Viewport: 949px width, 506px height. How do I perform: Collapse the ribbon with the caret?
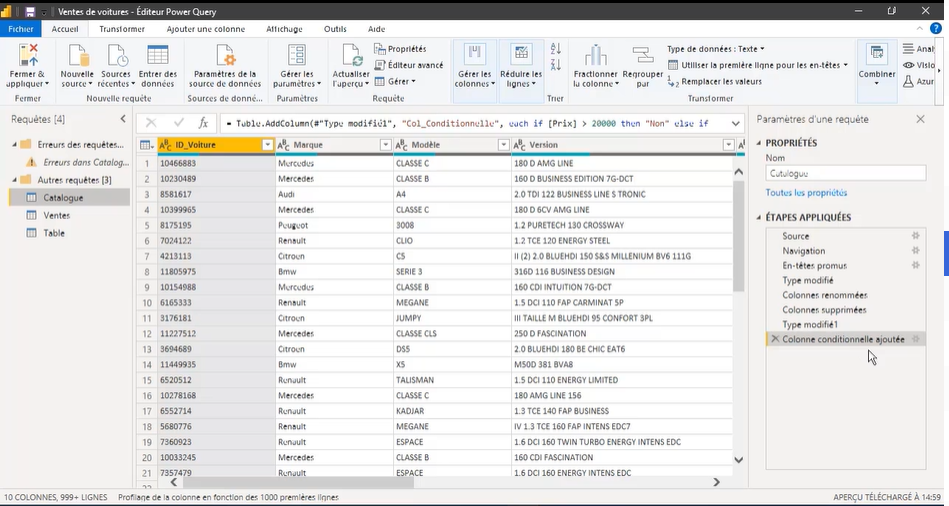coord(920,28)
